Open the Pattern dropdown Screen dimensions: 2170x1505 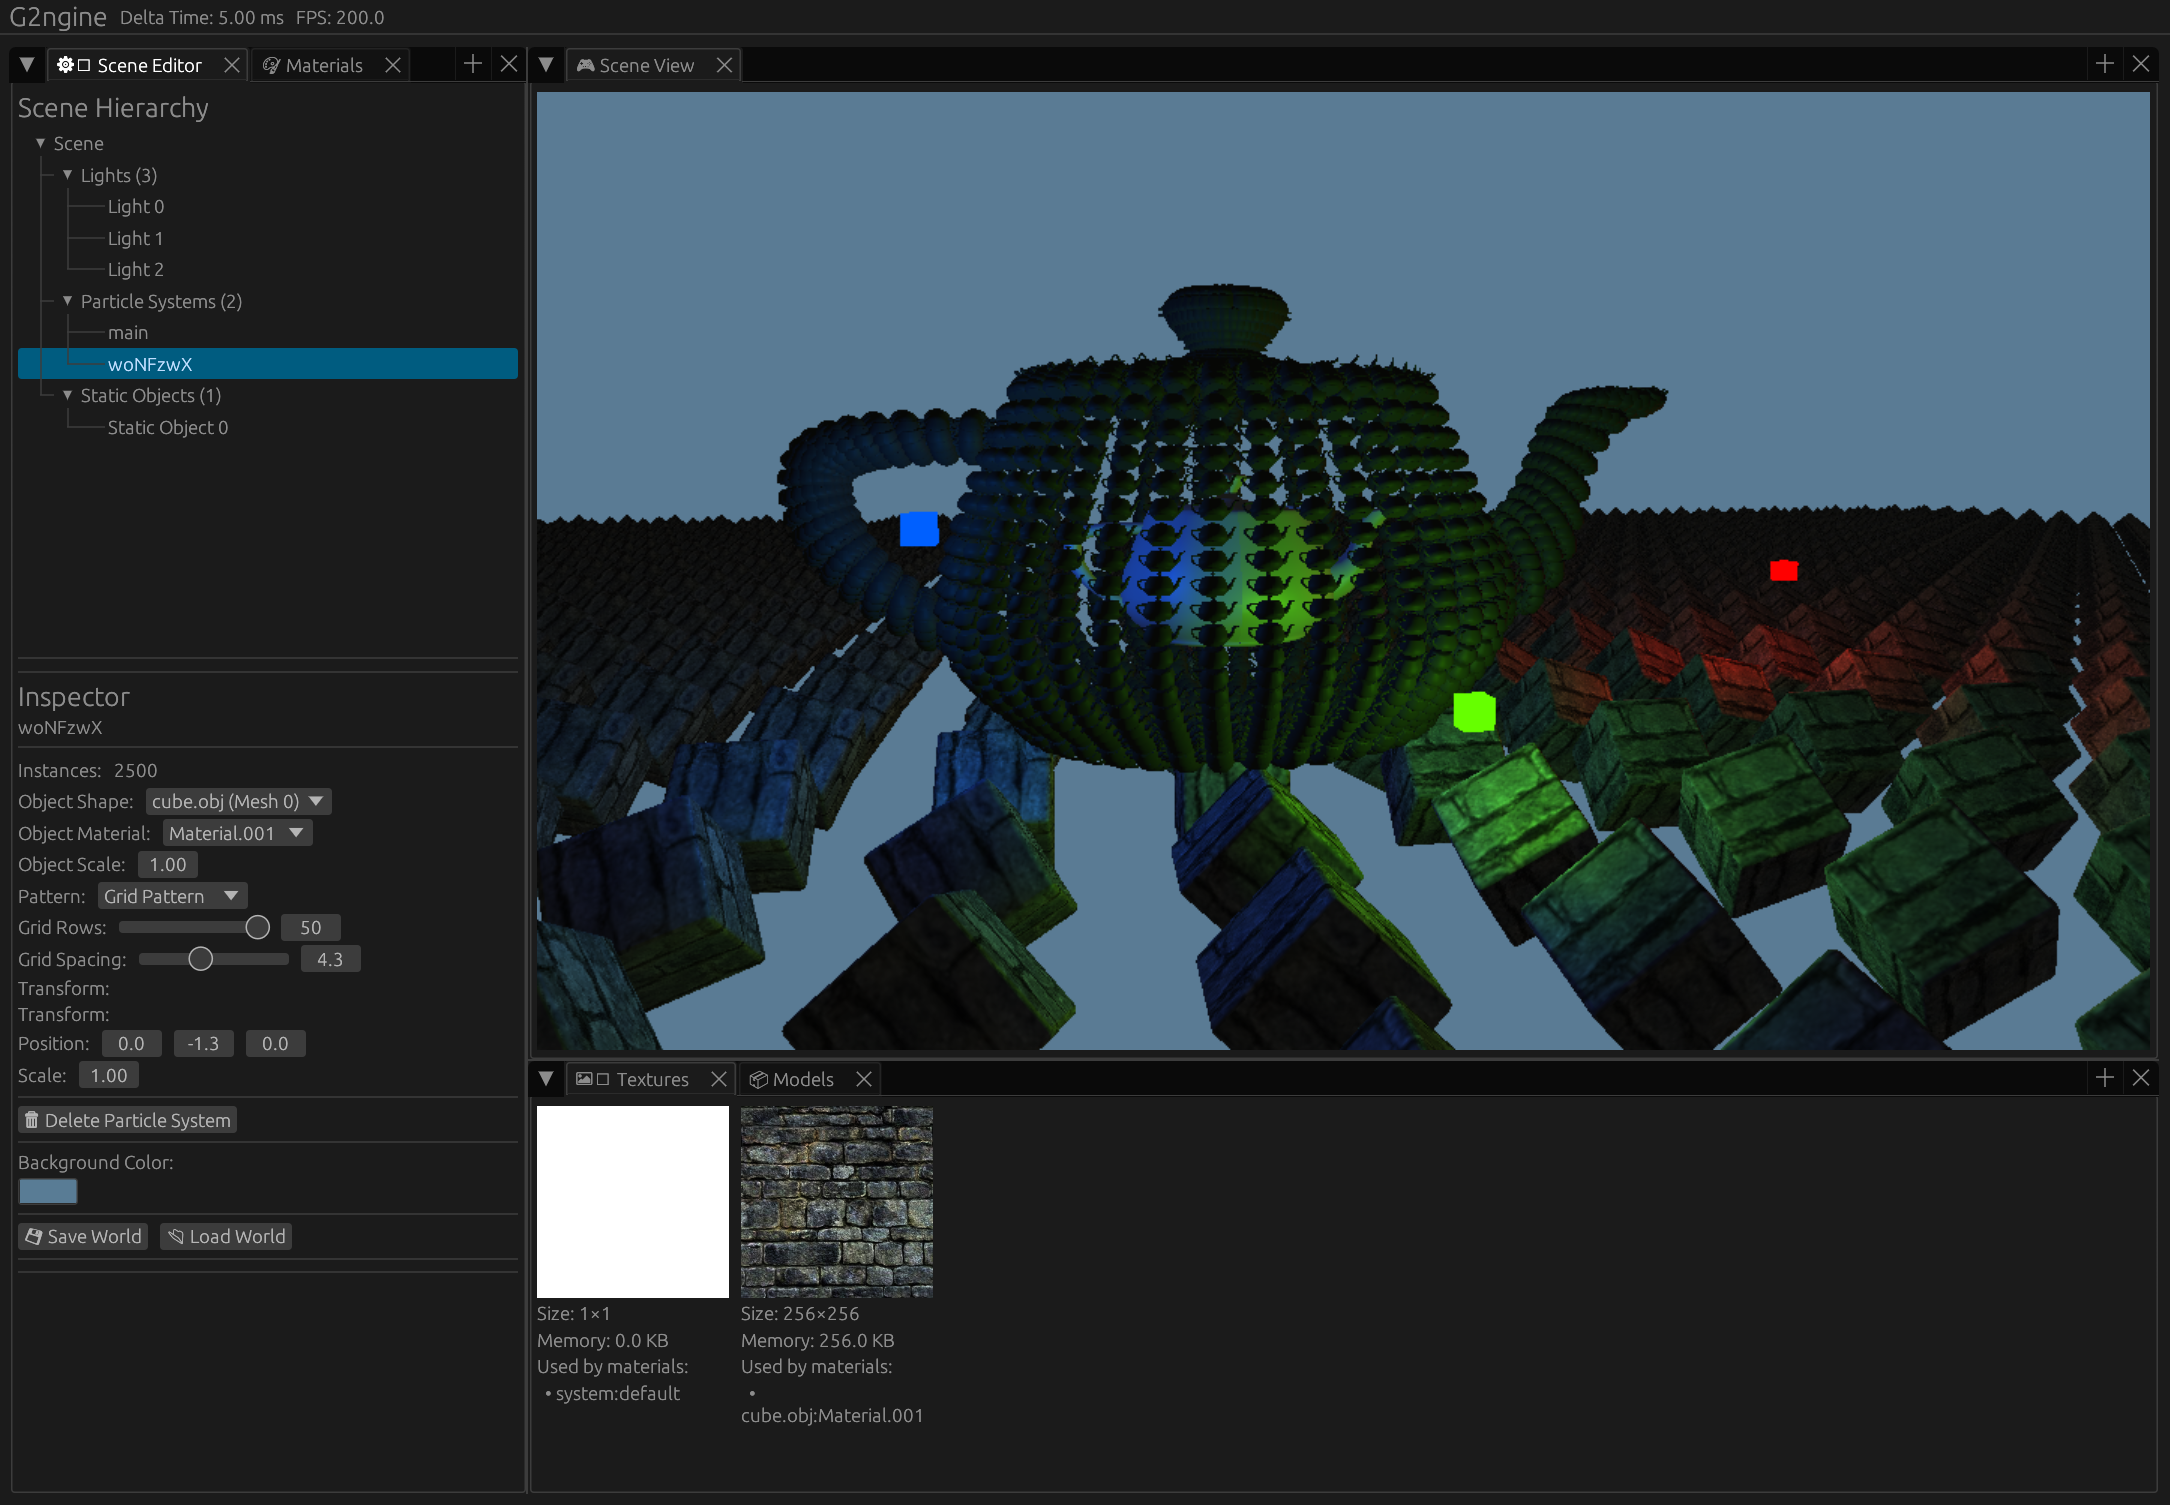(173, 896)
